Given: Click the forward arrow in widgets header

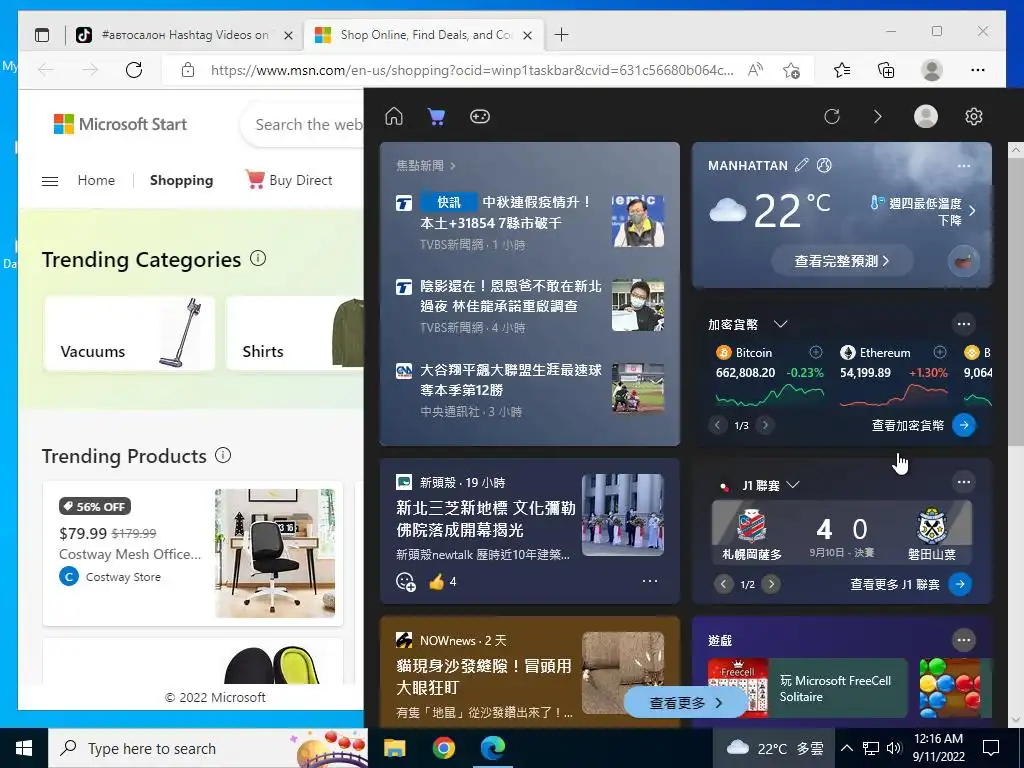Looking at the screenshot, I should coord(878,117).
